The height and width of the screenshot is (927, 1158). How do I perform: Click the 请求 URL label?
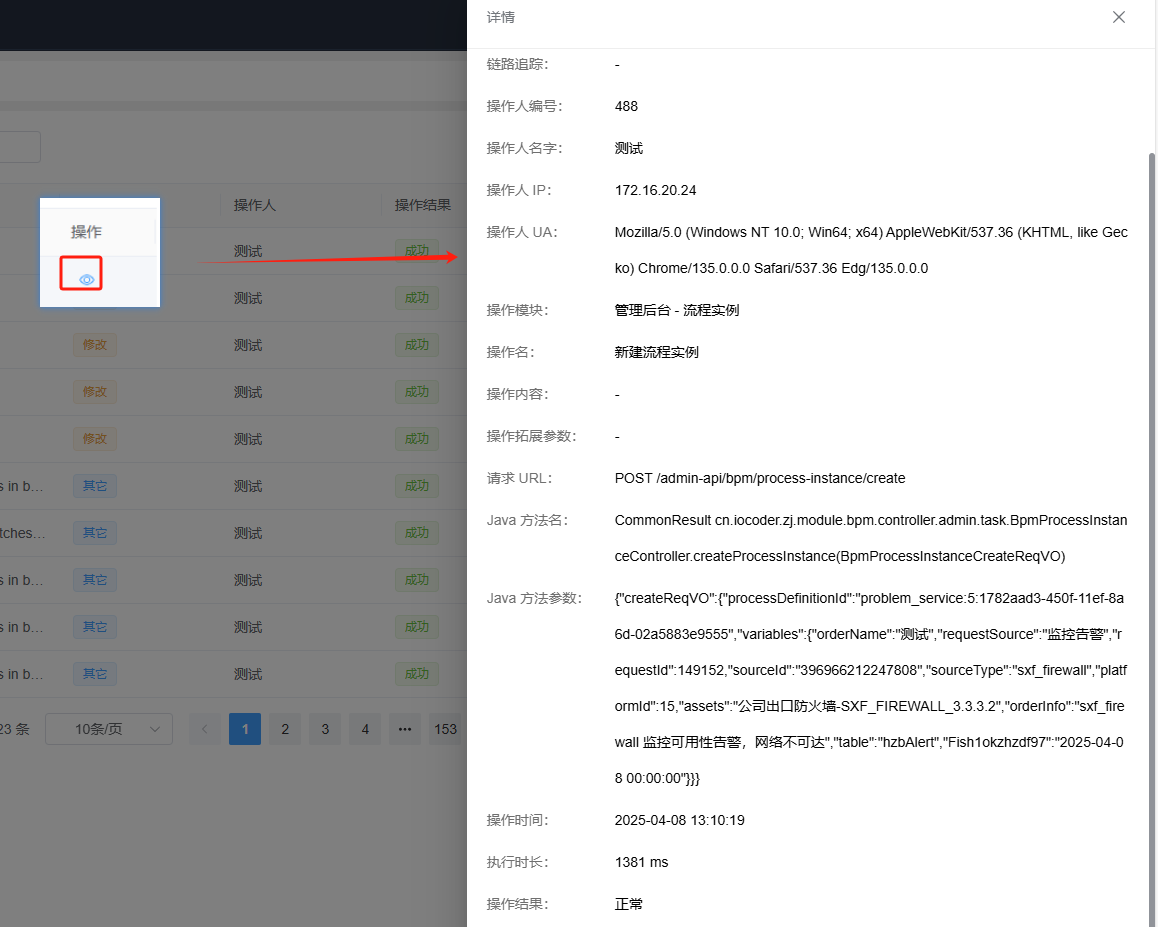(519, 479)
